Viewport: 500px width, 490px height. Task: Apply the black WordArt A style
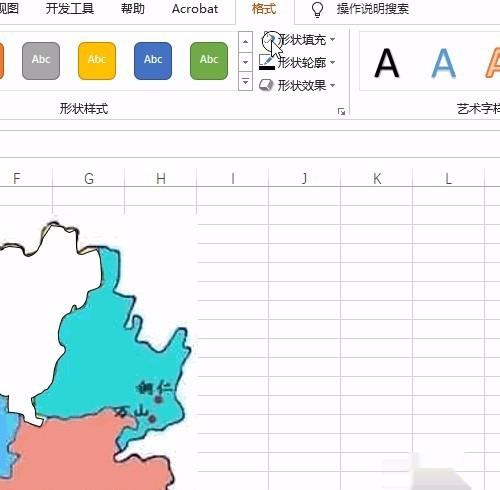pos(386,63)
